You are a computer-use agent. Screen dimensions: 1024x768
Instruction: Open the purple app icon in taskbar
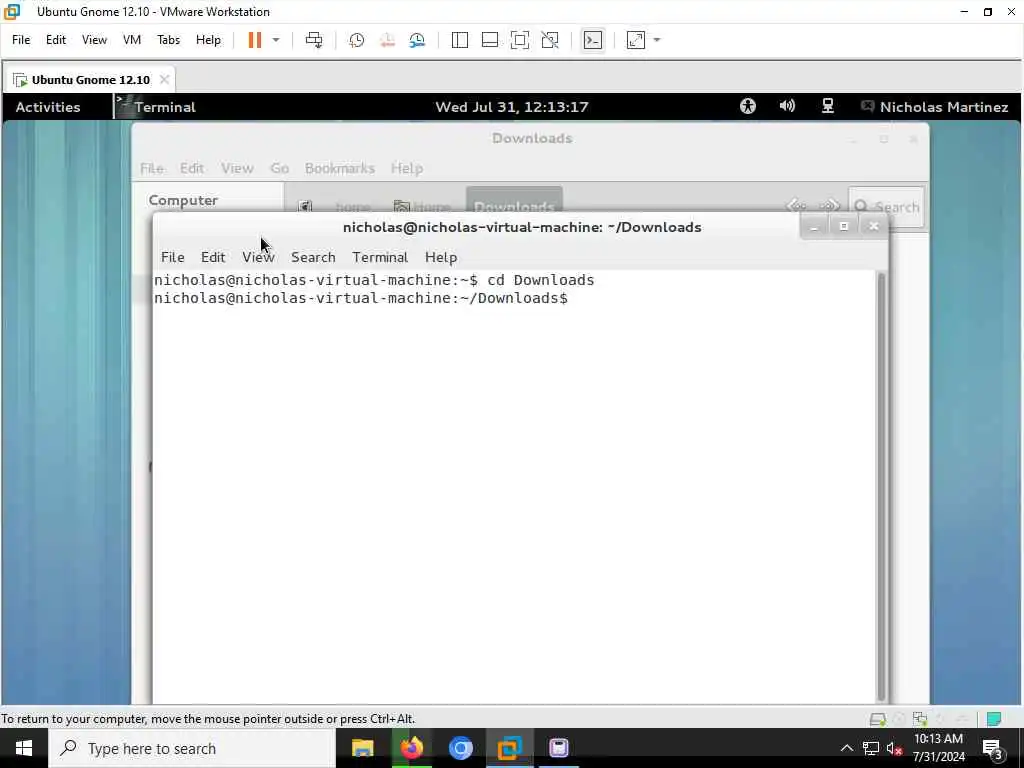[558, 748]
